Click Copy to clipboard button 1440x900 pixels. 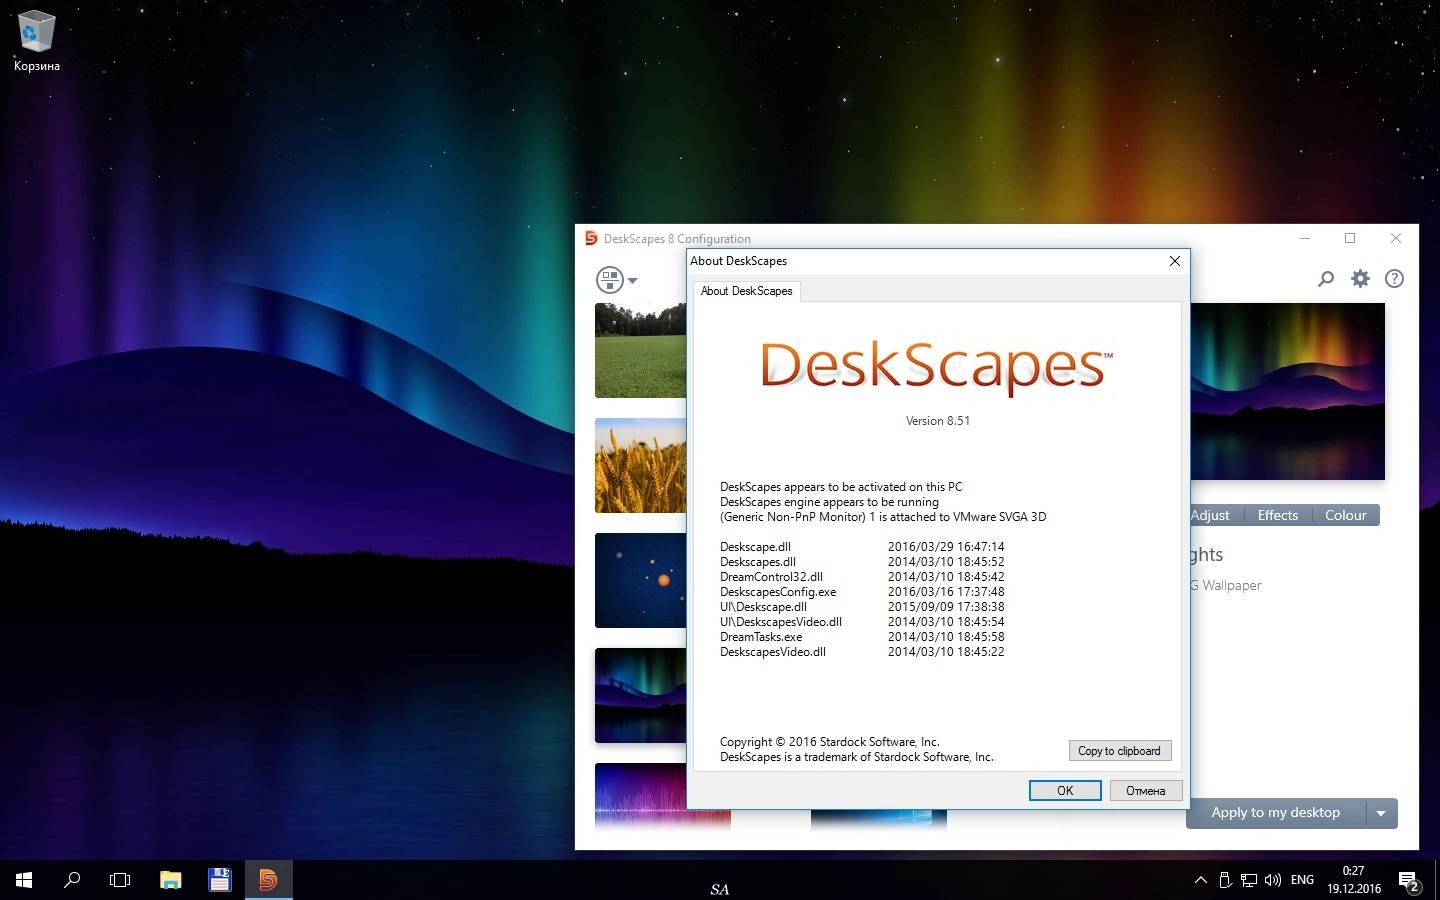(x=1119, y=751)
